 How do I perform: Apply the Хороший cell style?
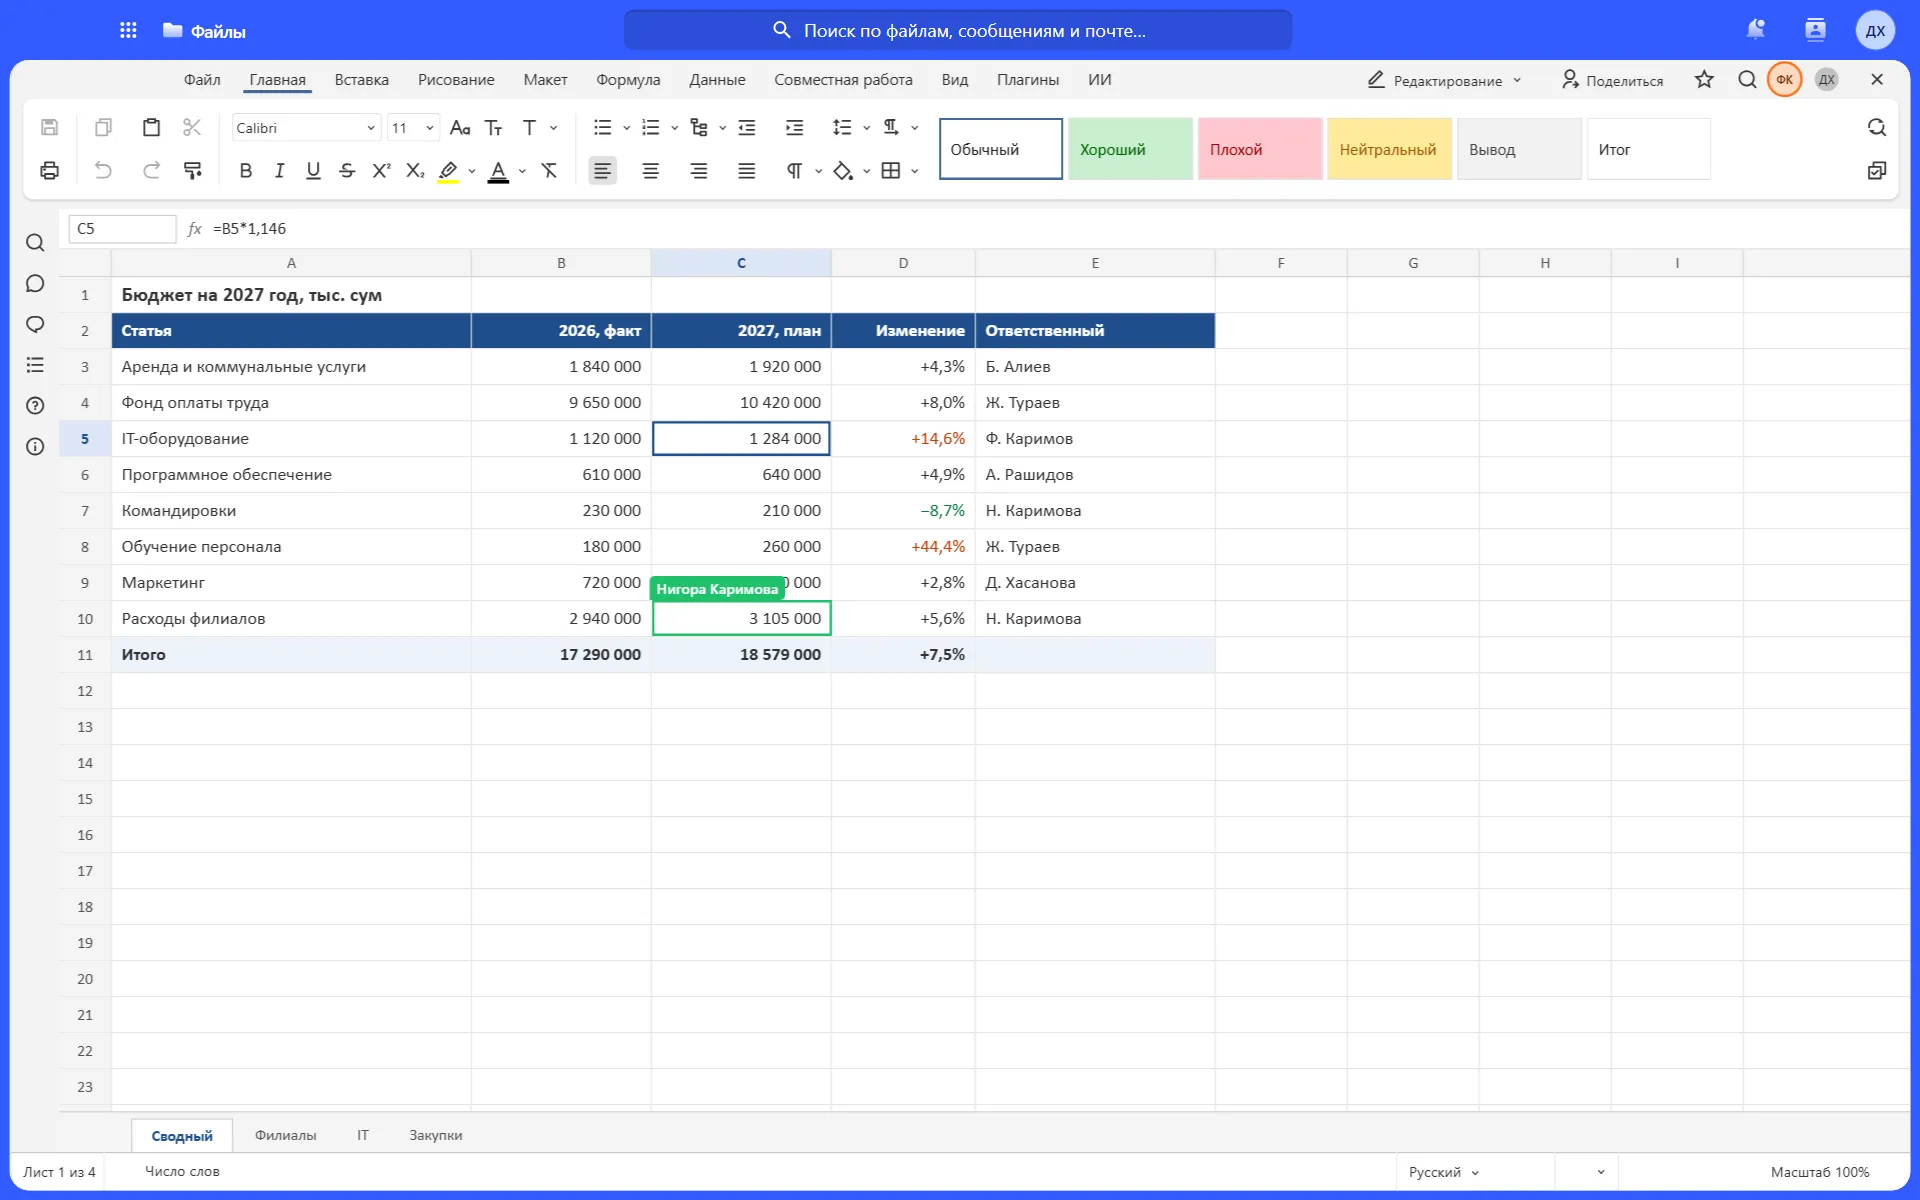pos(1130,149)
